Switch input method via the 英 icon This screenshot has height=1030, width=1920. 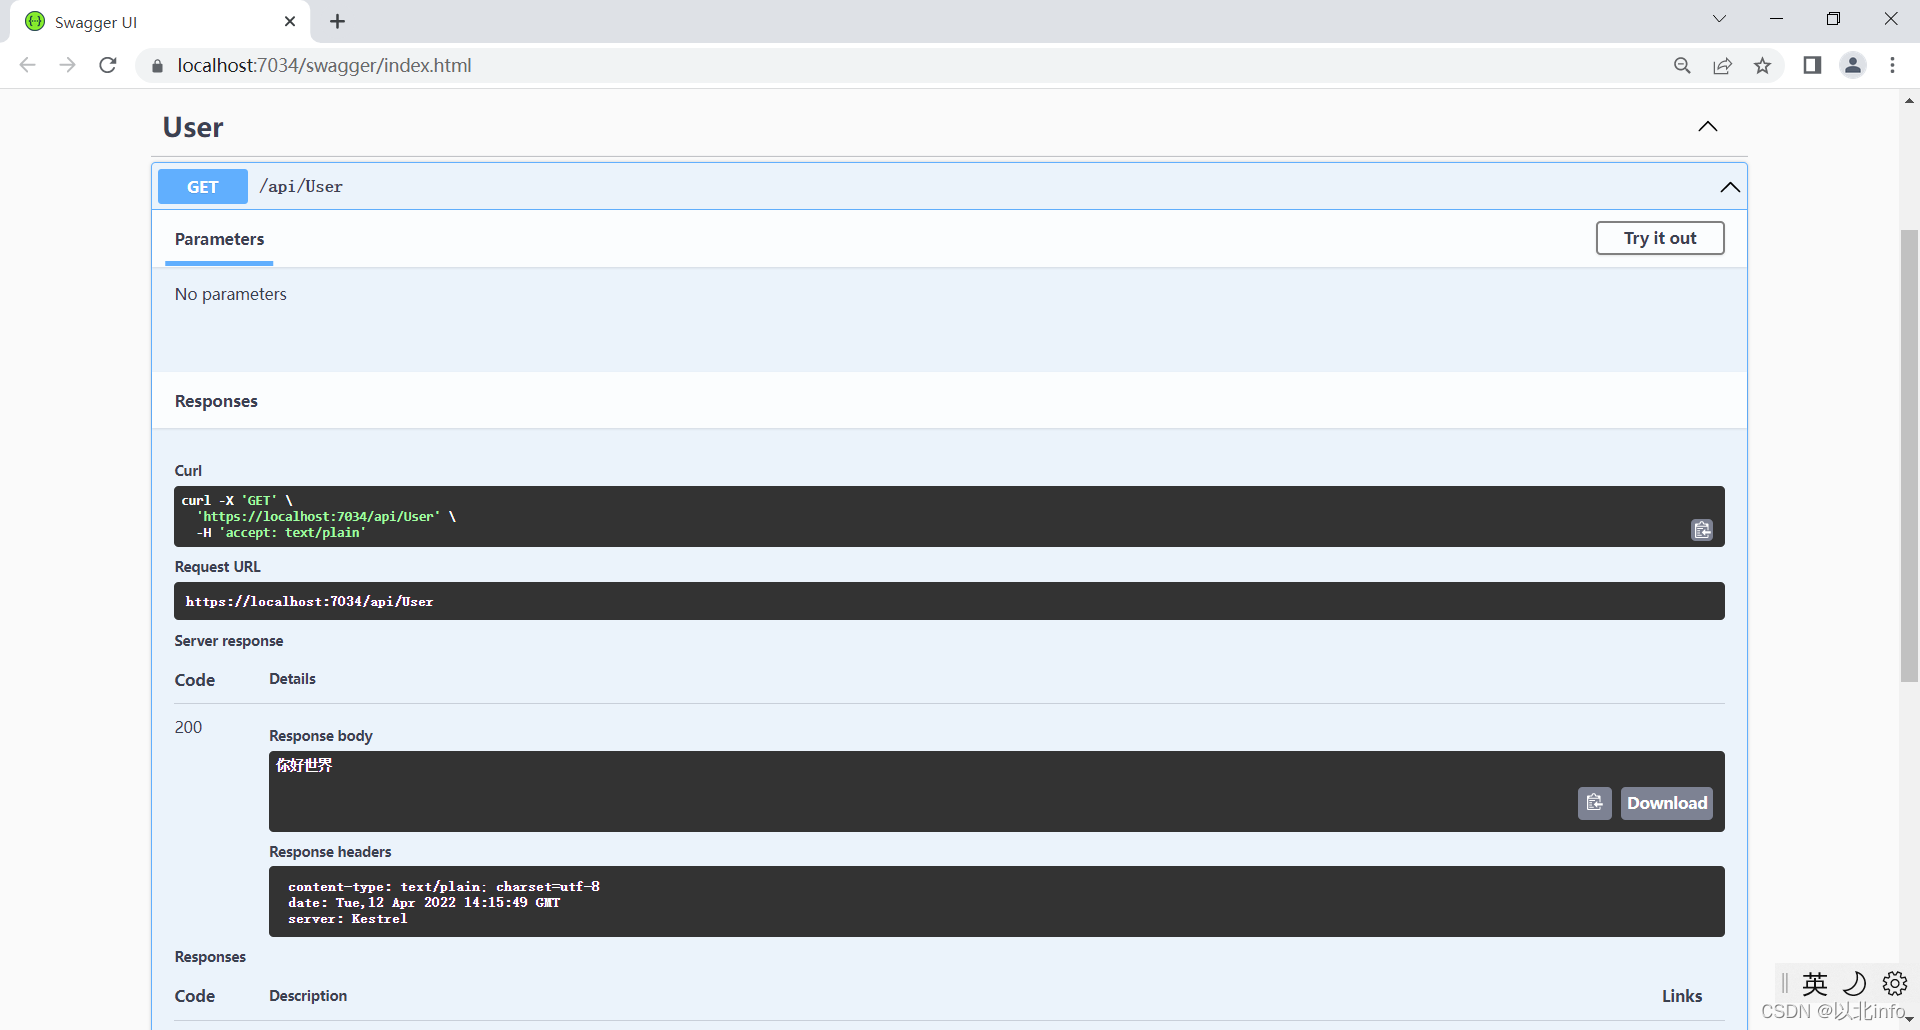pos(1815,984)
